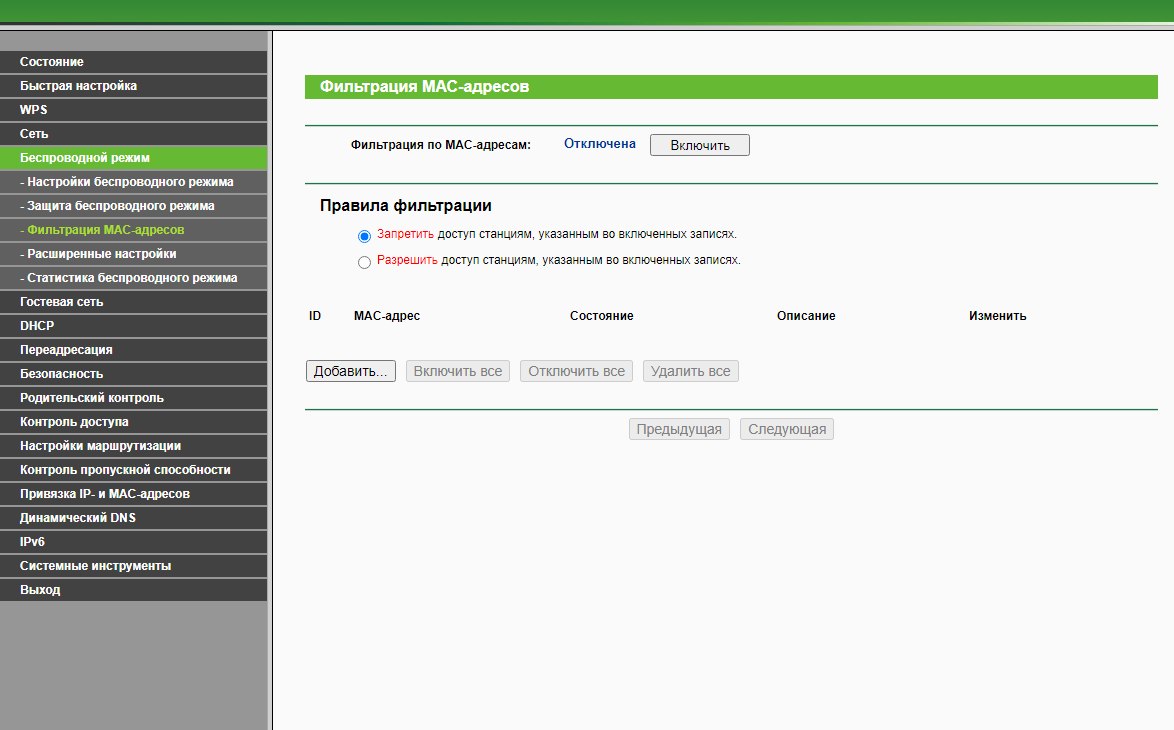
Task: Select Фильтрация MAC-адресов submenu item
Action: click(x=133, y=229)
